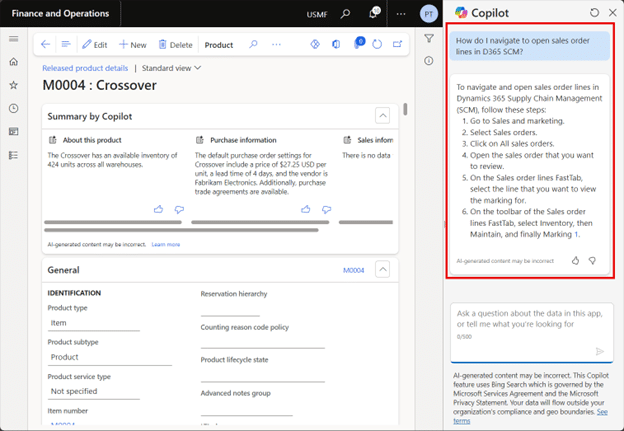The image size is (624, 431).
Task: Click the back arrow in action bar
Action: 45,45
